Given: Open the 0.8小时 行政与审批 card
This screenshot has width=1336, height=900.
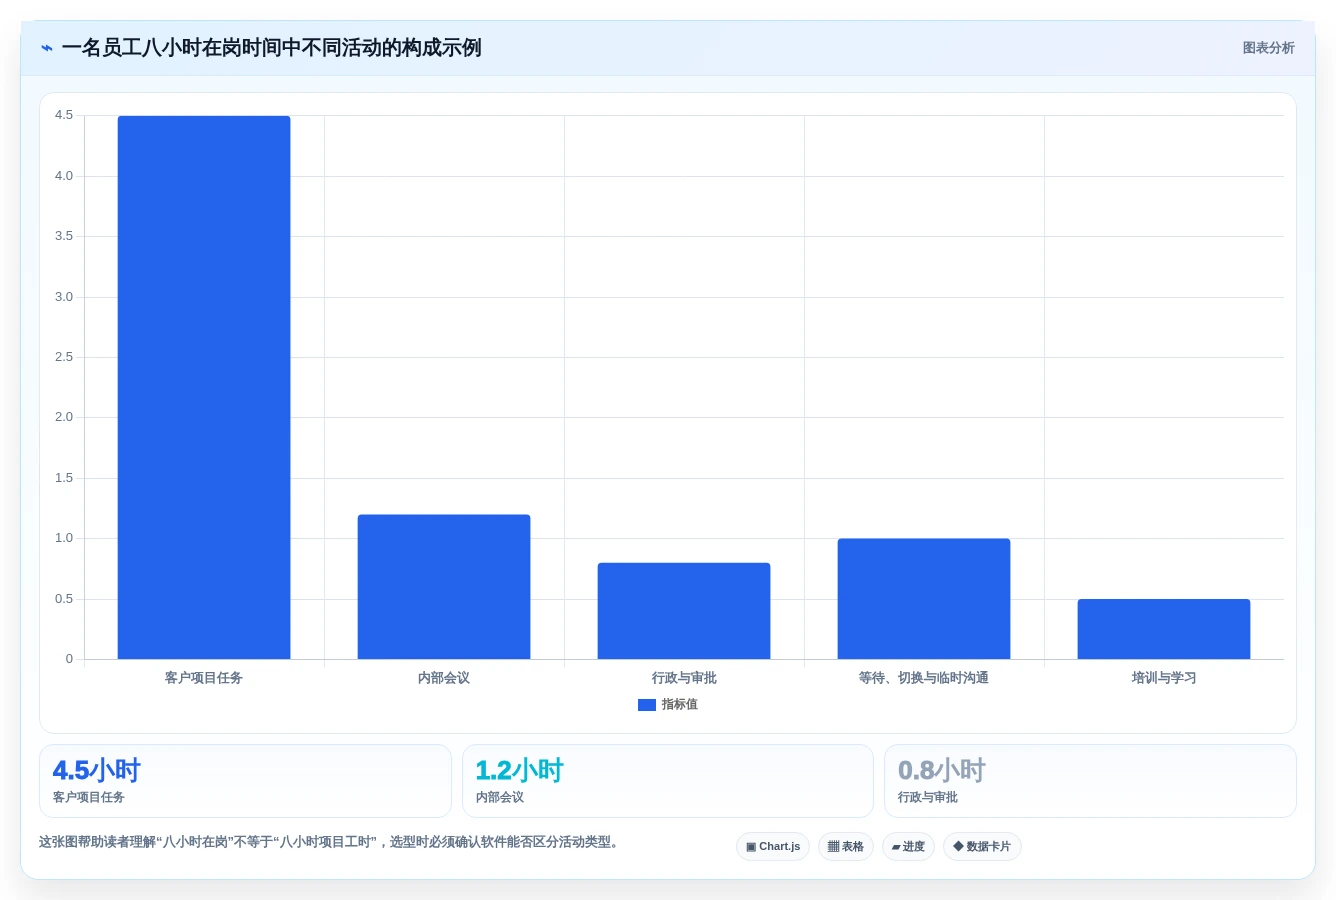Looking at the screenshot, I should (x=1090, y=781).
